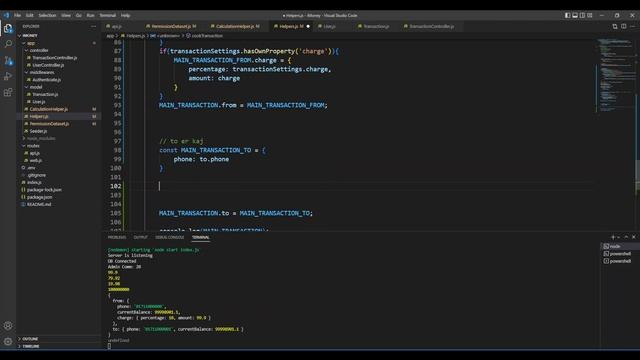Maximize the terminal panel size
The height and width of the screenshot is (360, 640).
[626, 237]
